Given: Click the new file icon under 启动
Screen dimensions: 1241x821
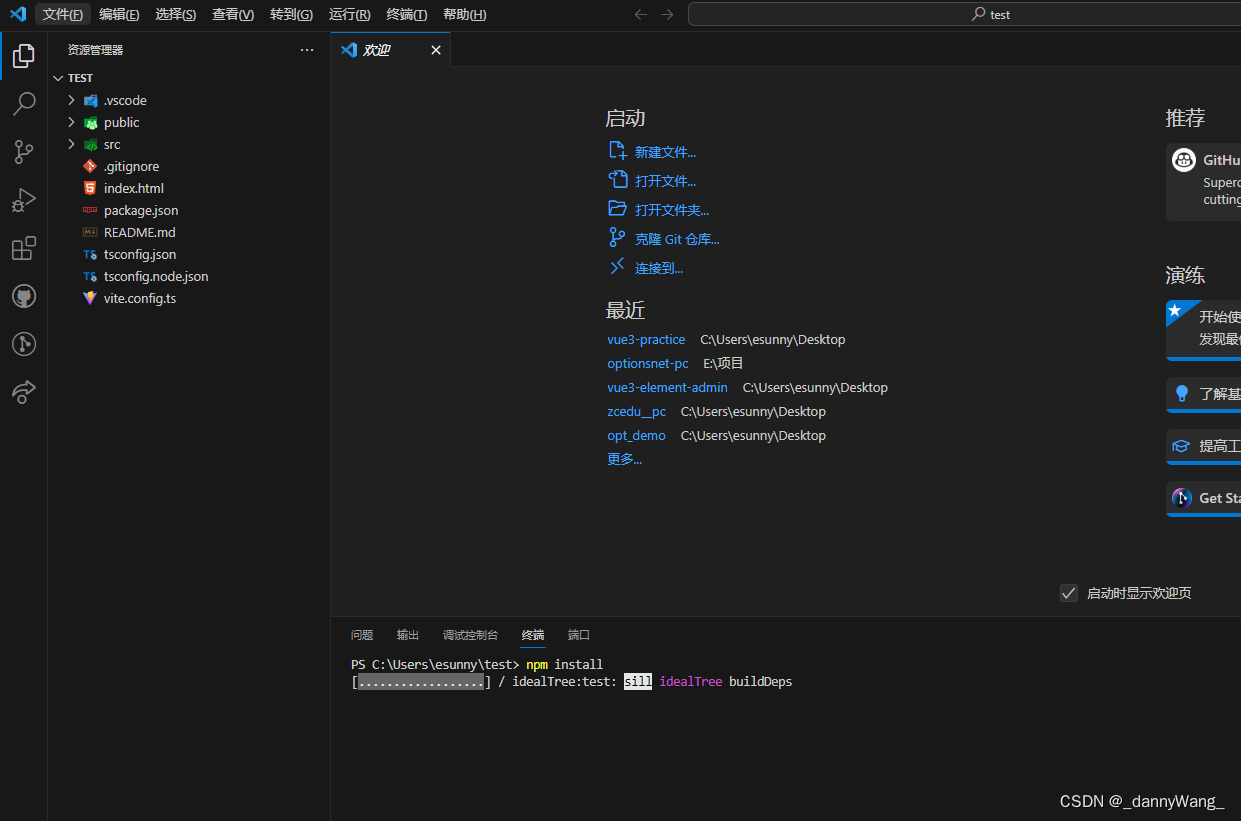Looking at the screenshot, I should pyautogui.click(x=617, y=151).
